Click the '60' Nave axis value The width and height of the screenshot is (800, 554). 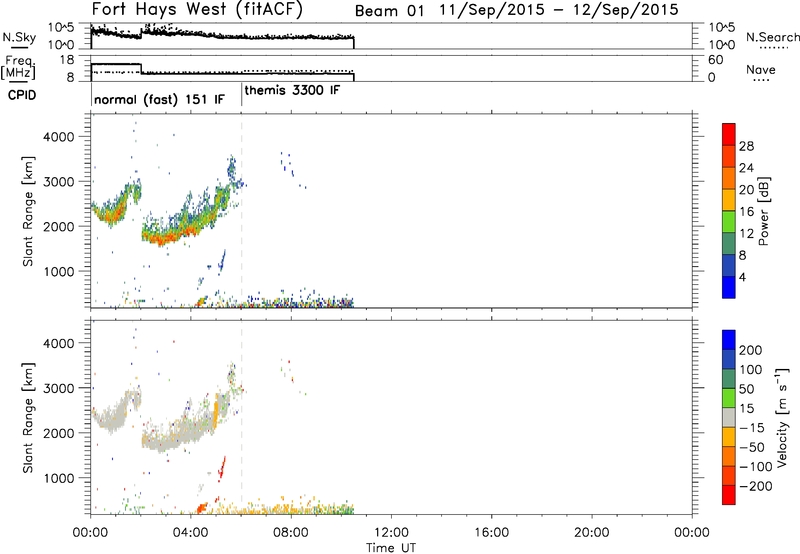pyautogui.click(x=715, y=60)
